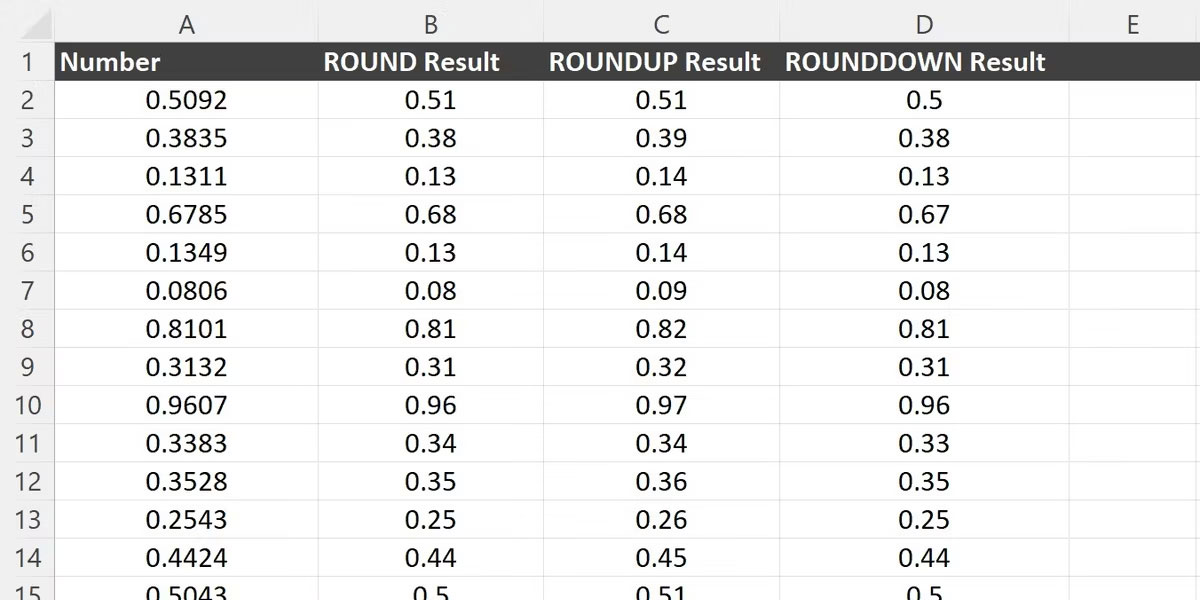Click the ROUND value 0.25 in row 13
The image size is (1200, 600).
[x=430, y=519]
